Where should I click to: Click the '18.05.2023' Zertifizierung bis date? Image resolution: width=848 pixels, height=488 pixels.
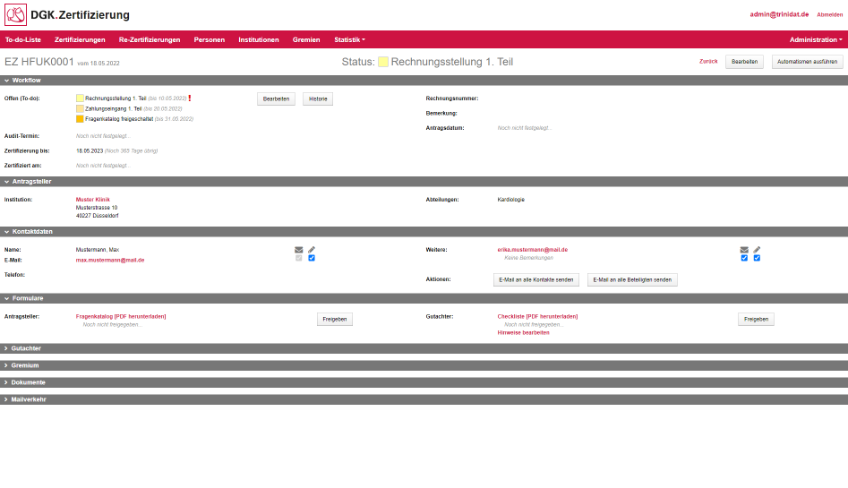coord(89,151)
